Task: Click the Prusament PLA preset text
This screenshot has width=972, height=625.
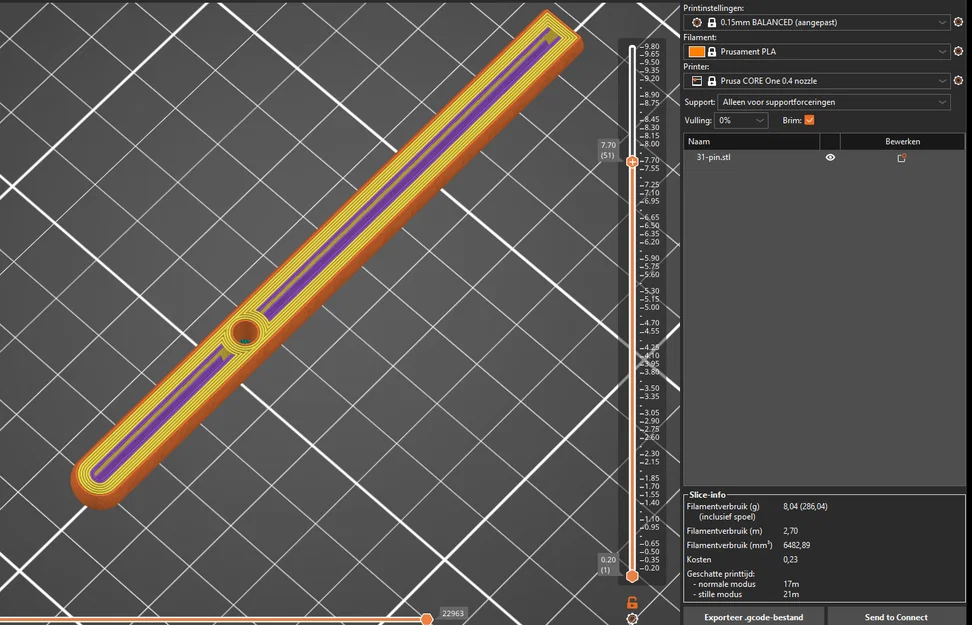Action: [748, 51]
